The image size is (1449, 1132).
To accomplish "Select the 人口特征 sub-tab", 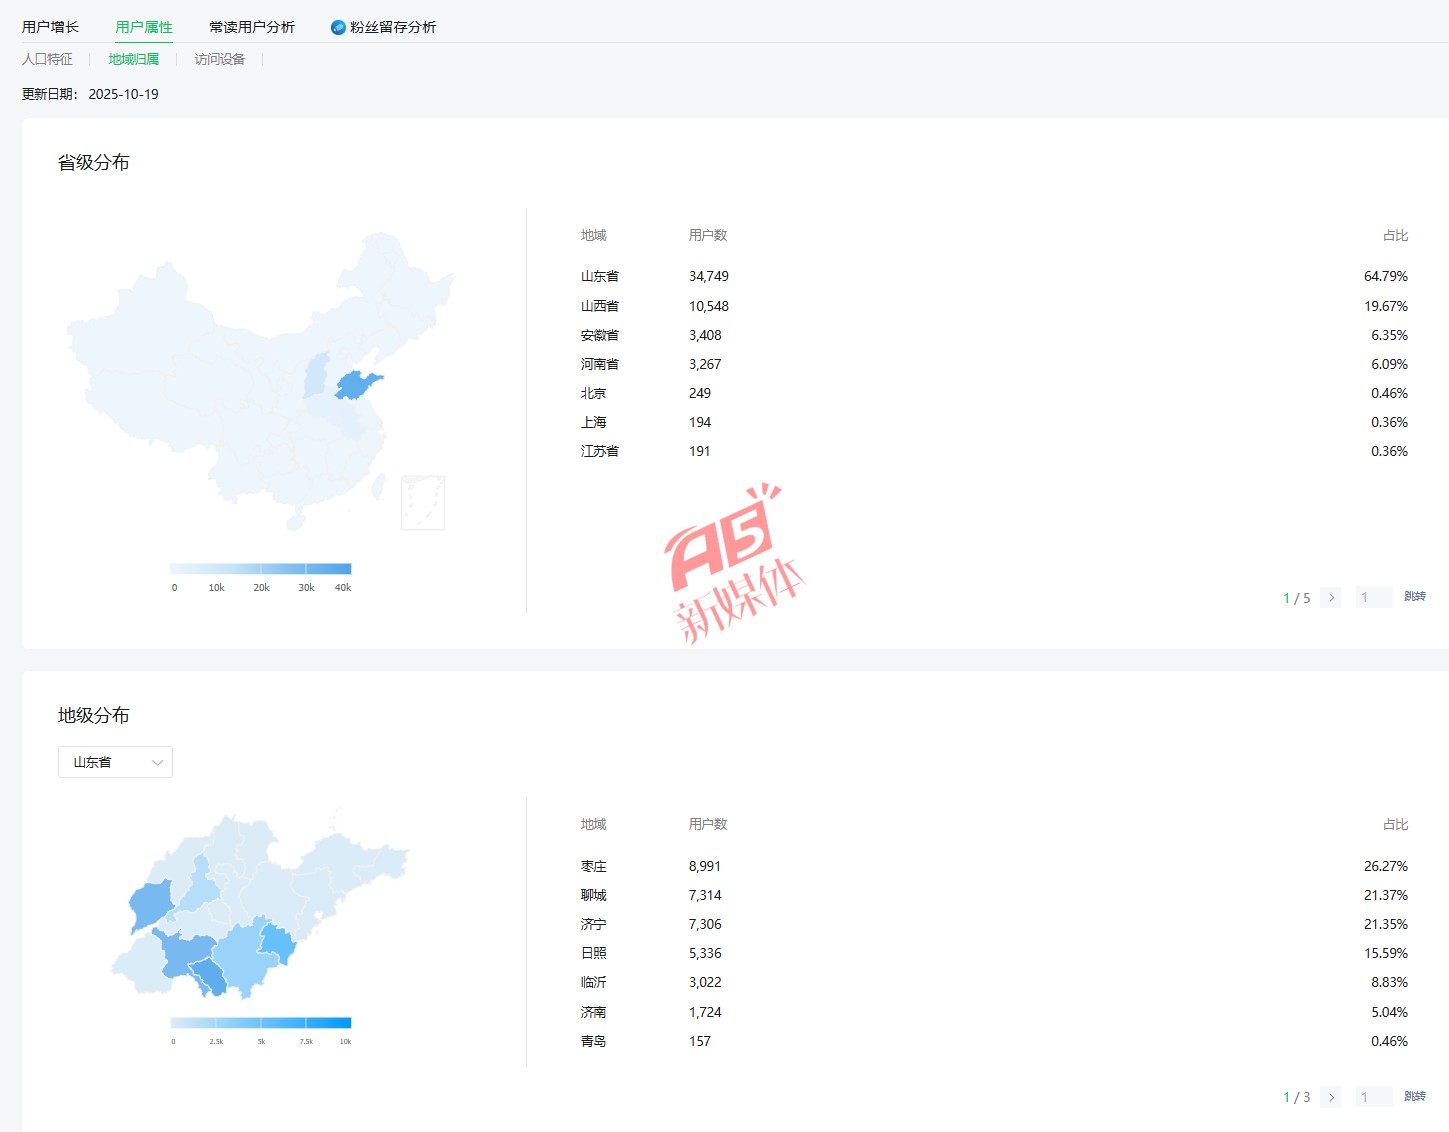I will 47,59.
